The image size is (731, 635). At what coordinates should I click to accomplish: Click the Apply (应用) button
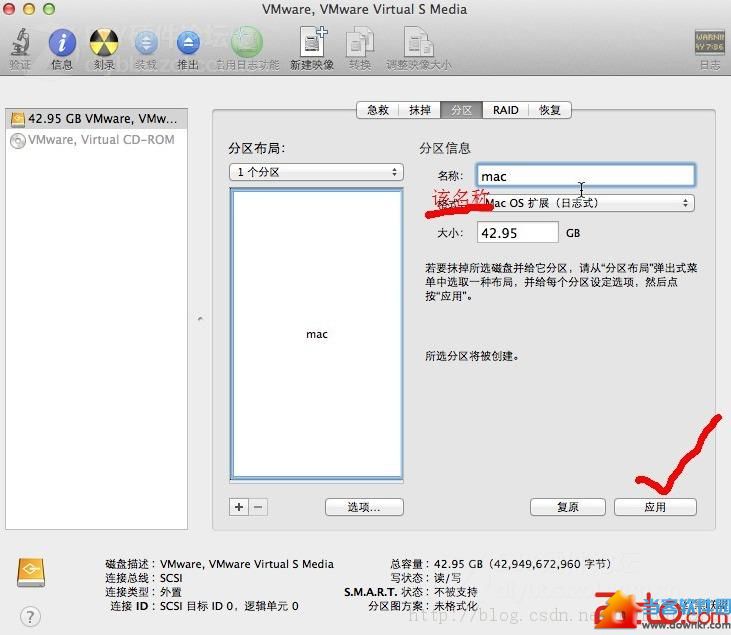click(655, 507)
